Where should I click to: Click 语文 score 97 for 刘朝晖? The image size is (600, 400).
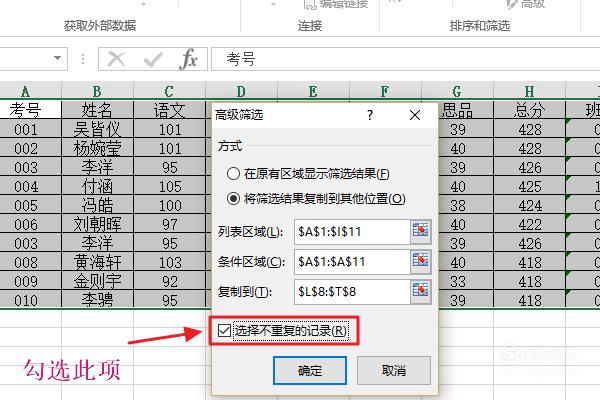[x=169, y=224]
